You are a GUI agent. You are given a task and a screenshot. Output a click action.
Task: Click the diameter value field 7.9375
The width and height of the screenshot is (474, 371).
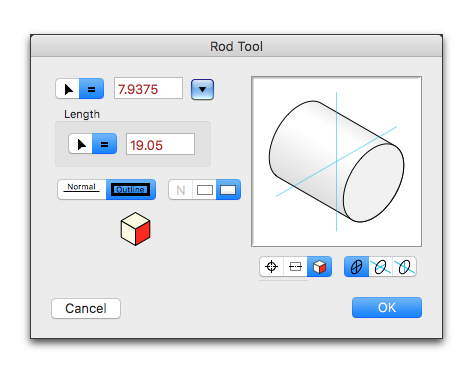(148, 88)
